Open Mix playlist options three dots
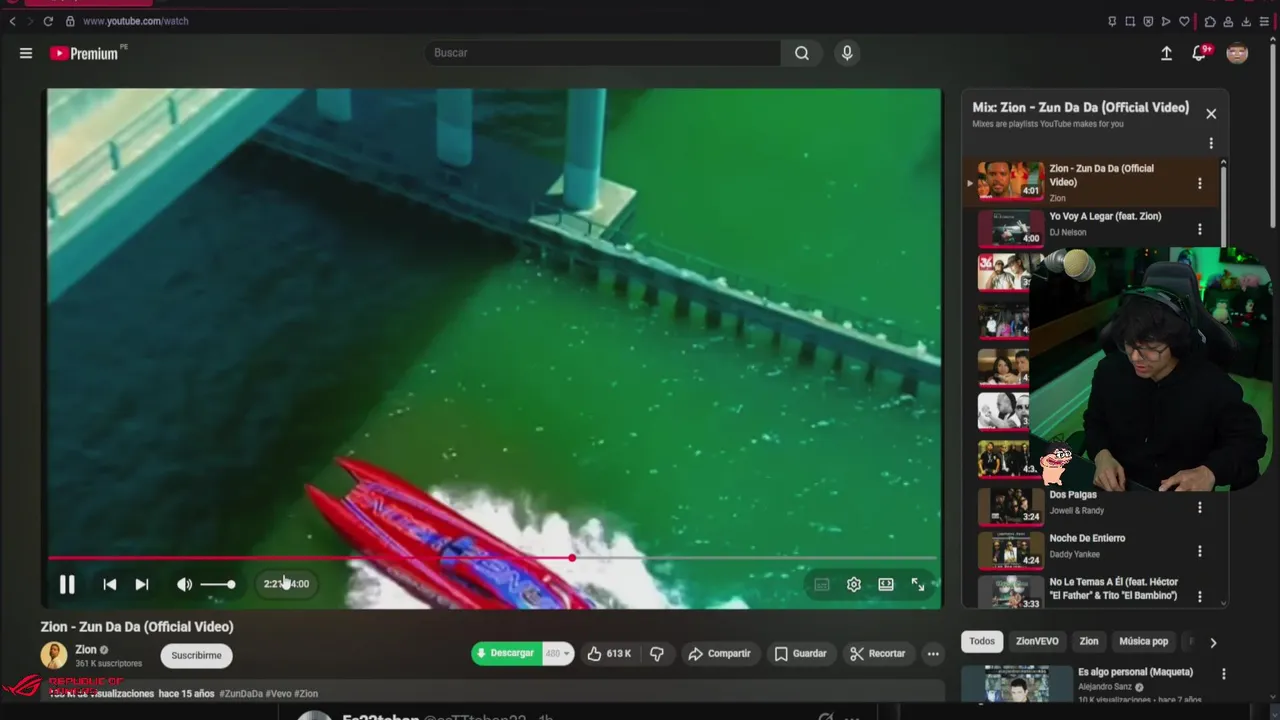This screenshot has width=1280, height=720. (1211, 143)
